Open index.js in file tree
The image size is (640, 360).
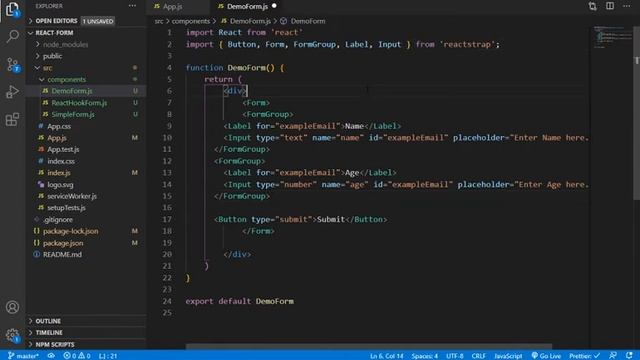pos(58,173)
